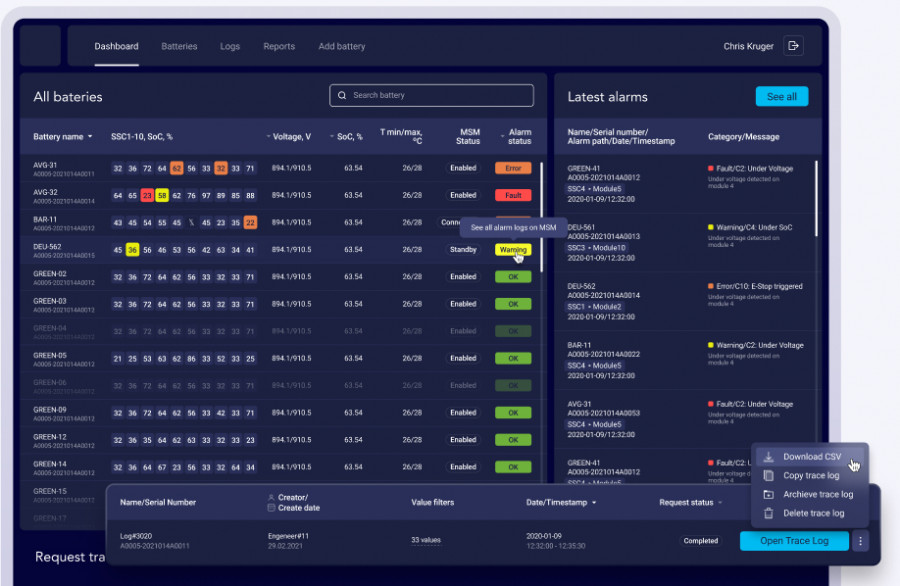The image size is (900, 586).
Task: Sort by Battery name dropdown arrow
Action: tap(90, 137)
